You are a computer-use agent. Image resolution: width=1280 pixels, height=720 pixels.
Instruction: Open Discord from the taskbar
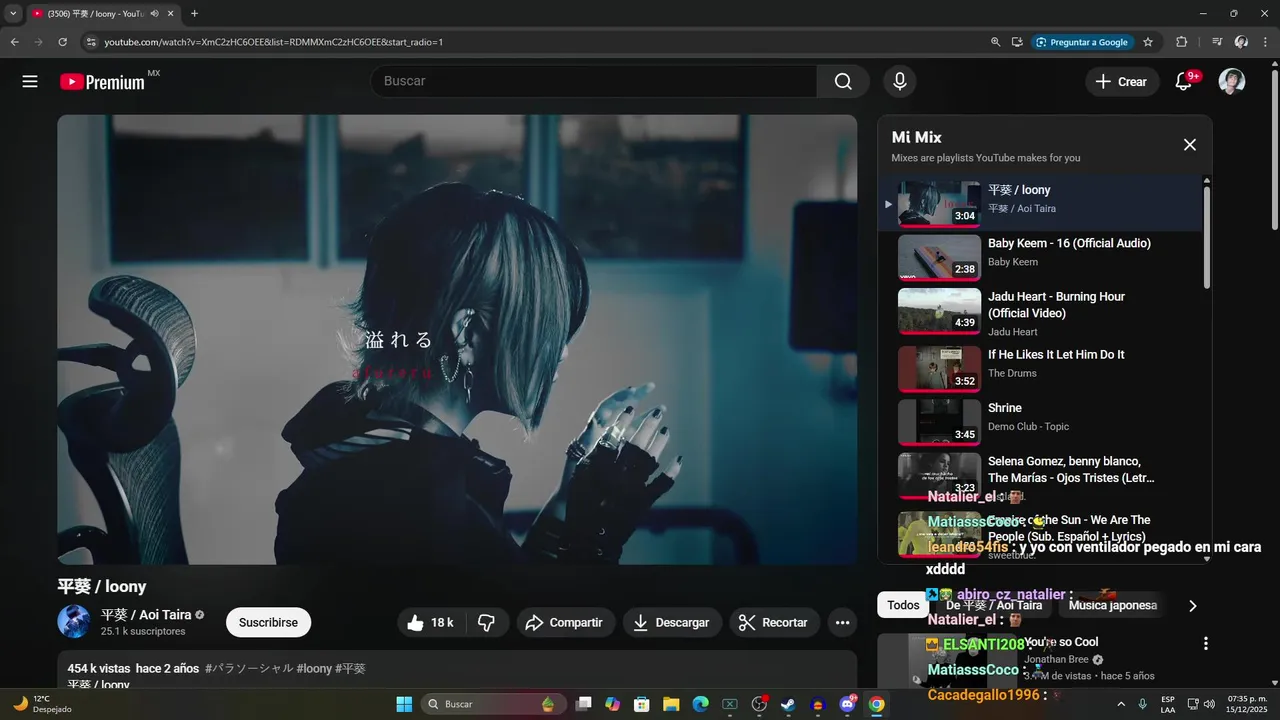point(847,704)
